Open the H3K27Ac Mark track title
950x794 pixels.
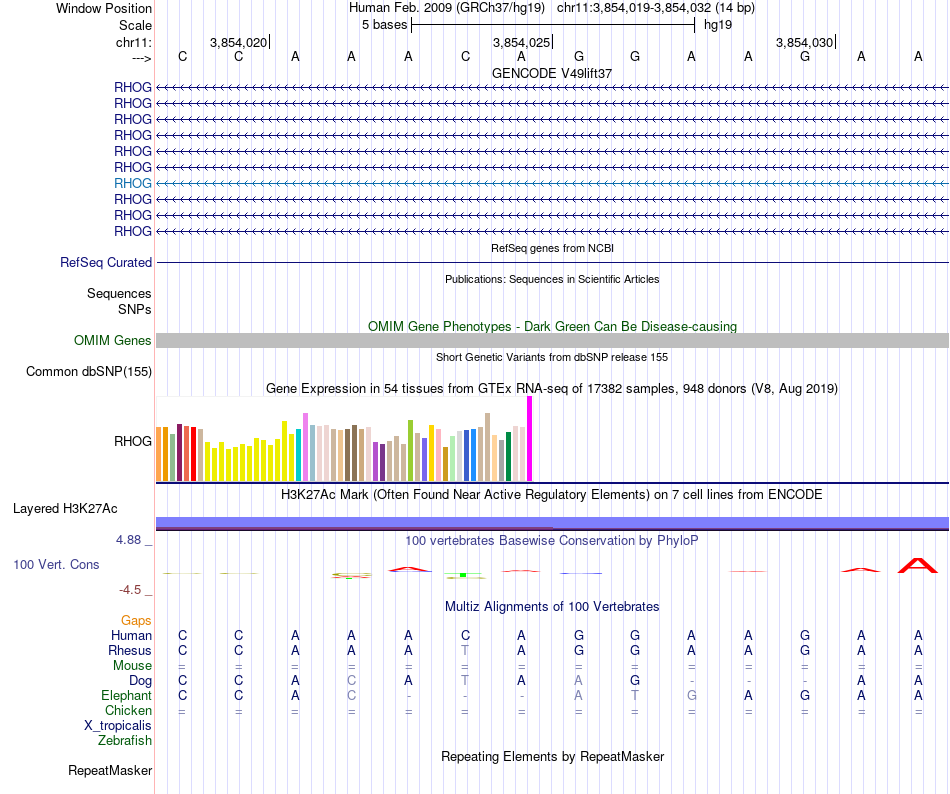[552, 494]
